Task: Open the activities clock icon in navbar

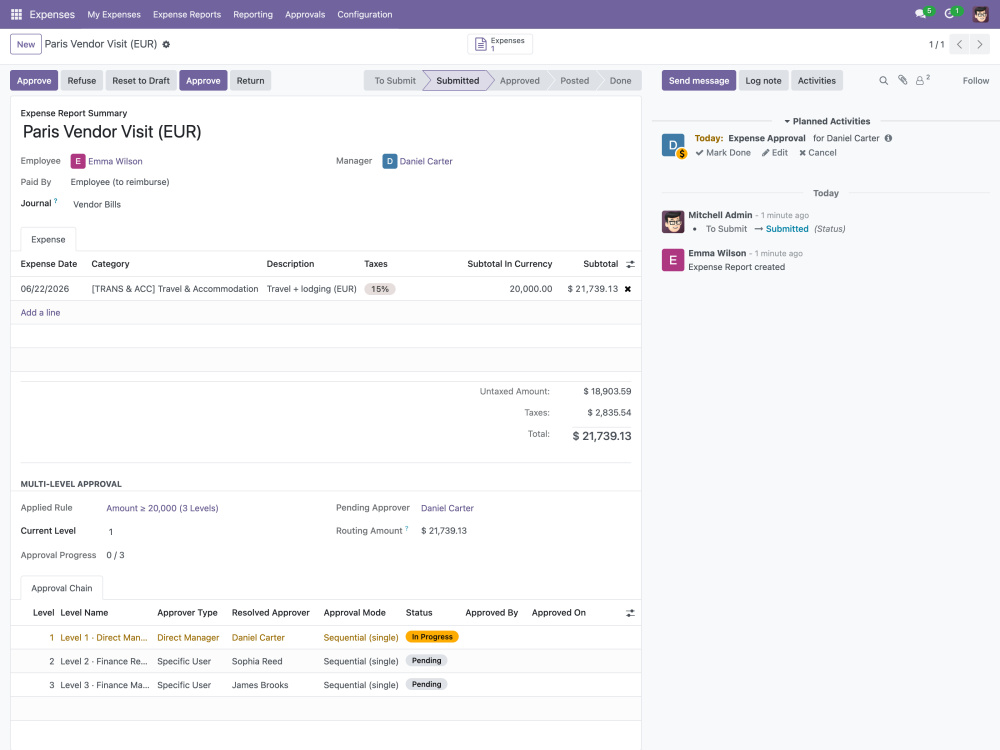Action: coord(949,14)
